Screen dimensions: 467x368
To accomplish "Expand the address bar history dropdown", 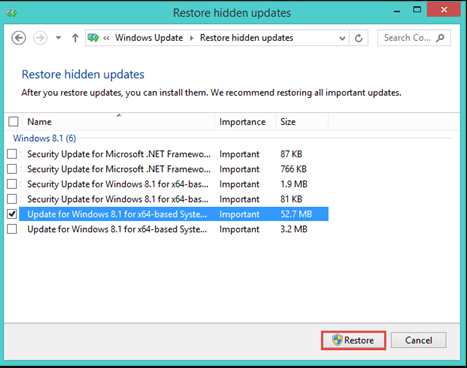I will click(342, 38).
